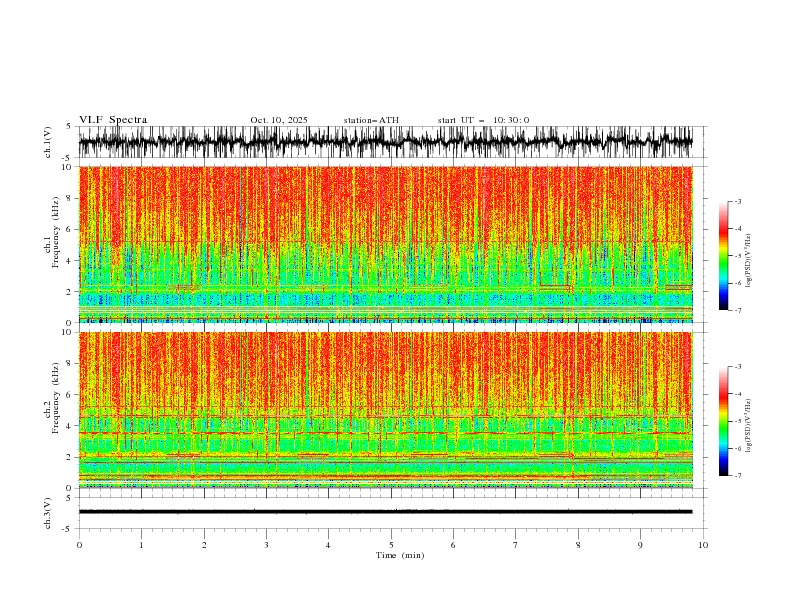The width and height of the screenshot is (792, 612).
Task: Select the date text "Oct. 10, 2025"
Action: click(x=279, y=120)
